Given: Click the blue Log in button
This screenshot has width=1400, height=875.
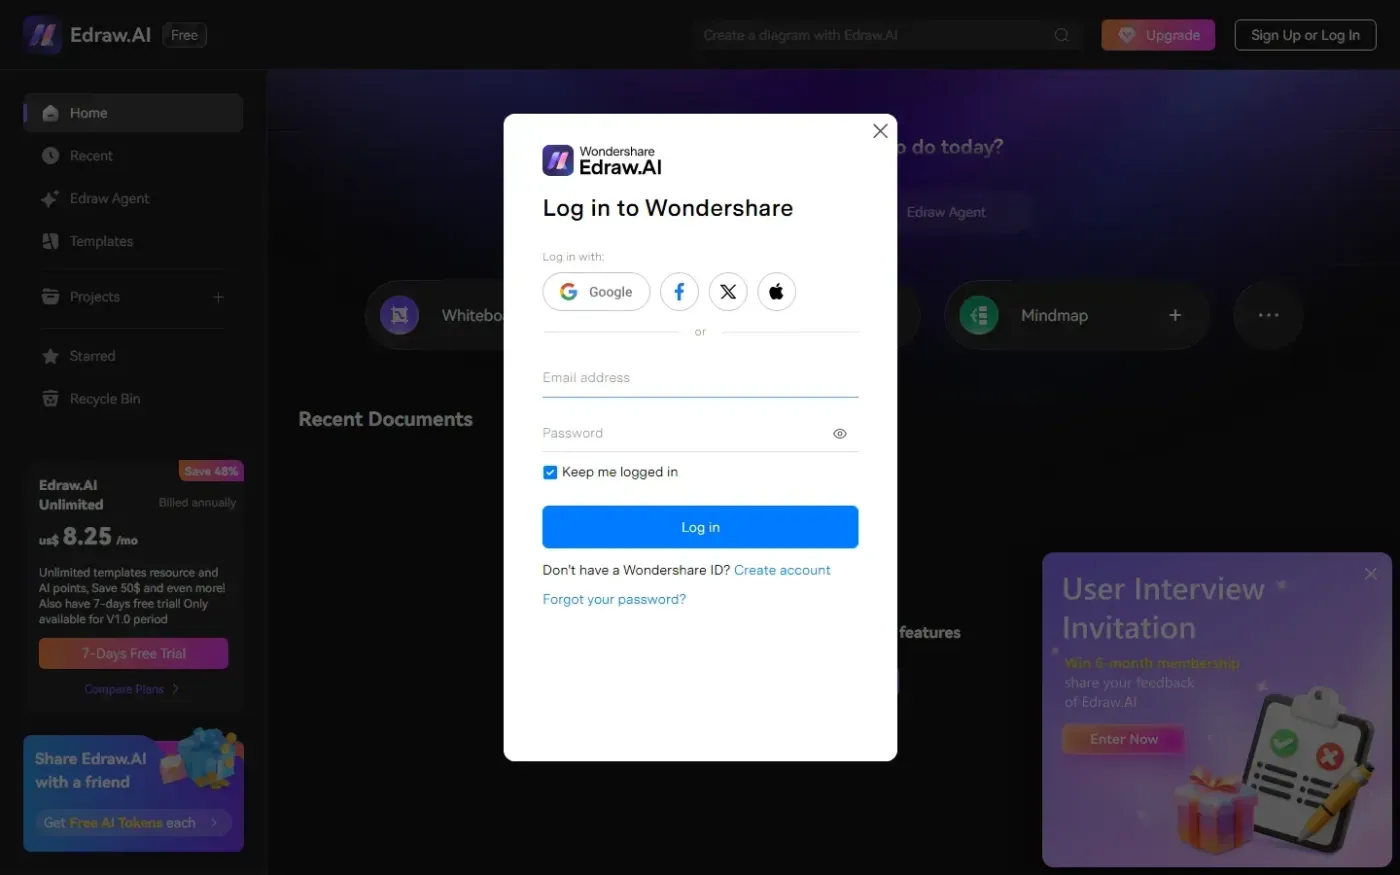Looking at the screenshot, I should point(700,527).
